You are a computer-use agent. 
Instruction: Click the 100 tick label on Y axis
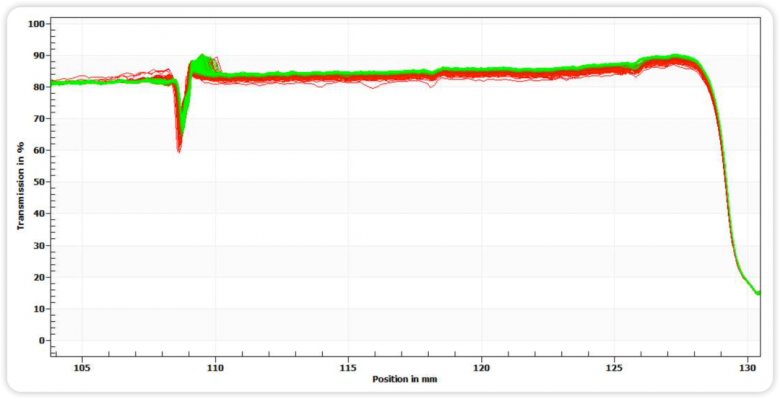(x=40, y=24)
